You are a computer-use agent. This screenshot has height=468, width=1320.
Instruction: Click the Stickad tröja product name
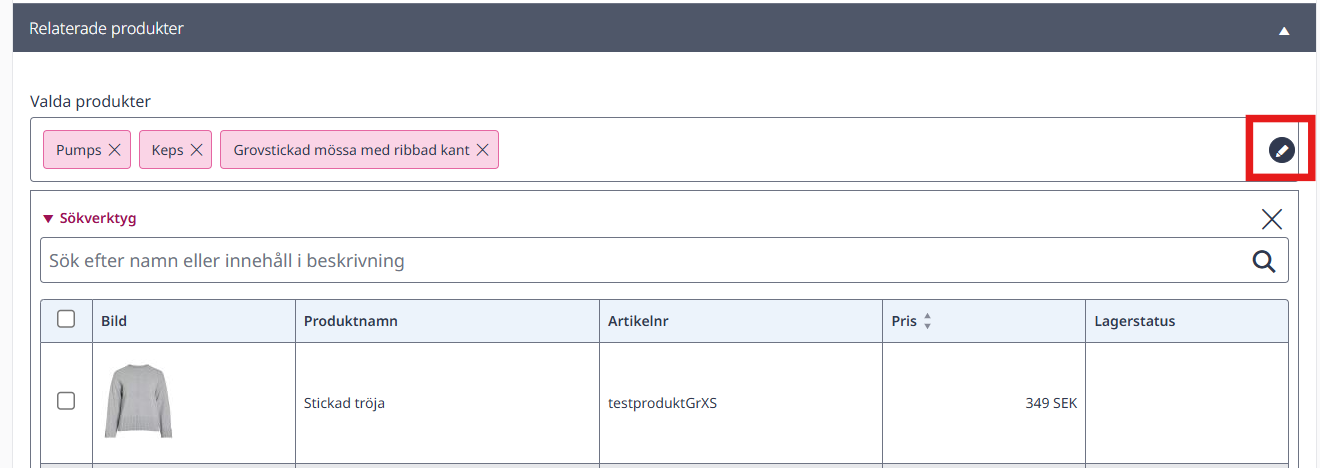(344, 404)
